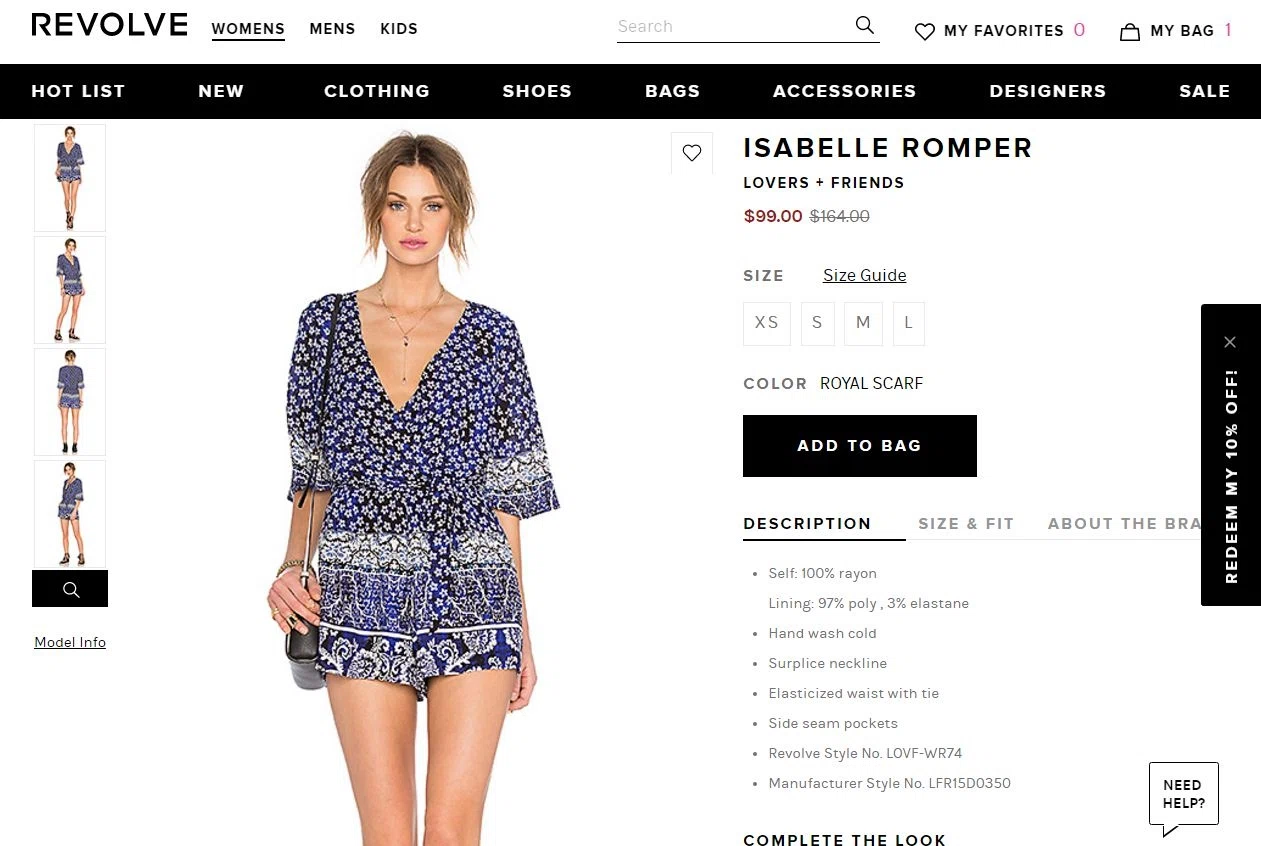Close the 10% off promo banner
The height and width of the screenshot is (846, 1261).
pyautogui.click(x=1230, y=342)
